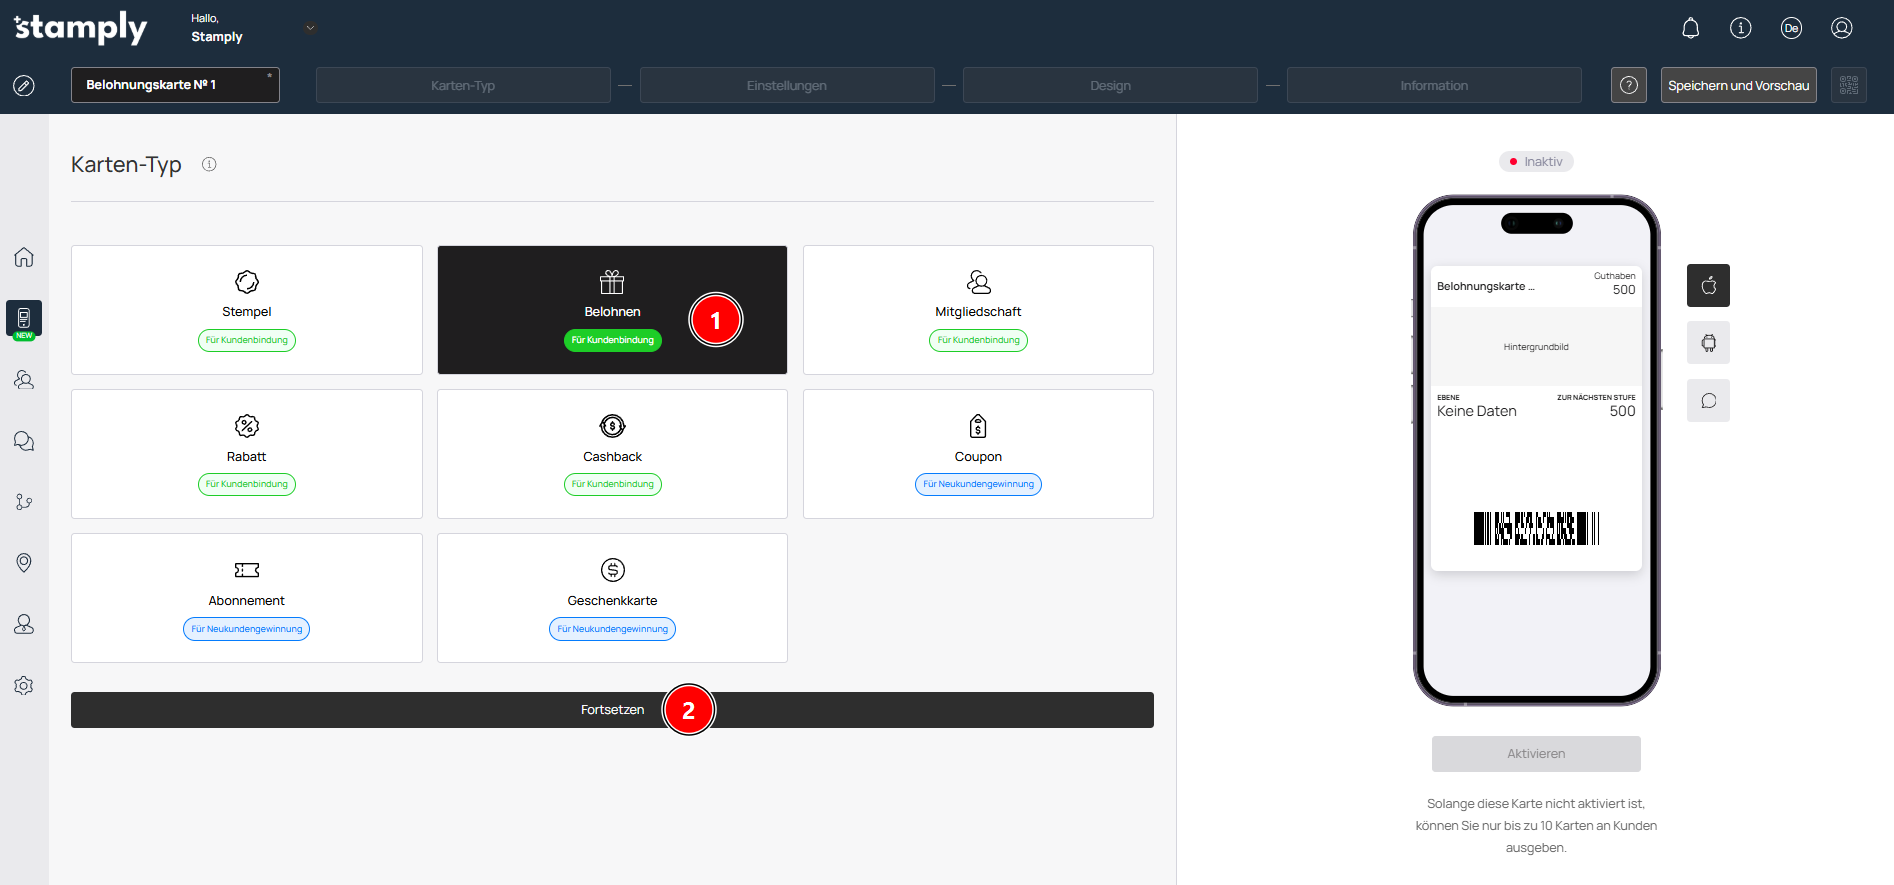The height and width of the screenshot is (885, 1894).
Task: Click the QR code icon
Action: click(x=1848, y=85)
